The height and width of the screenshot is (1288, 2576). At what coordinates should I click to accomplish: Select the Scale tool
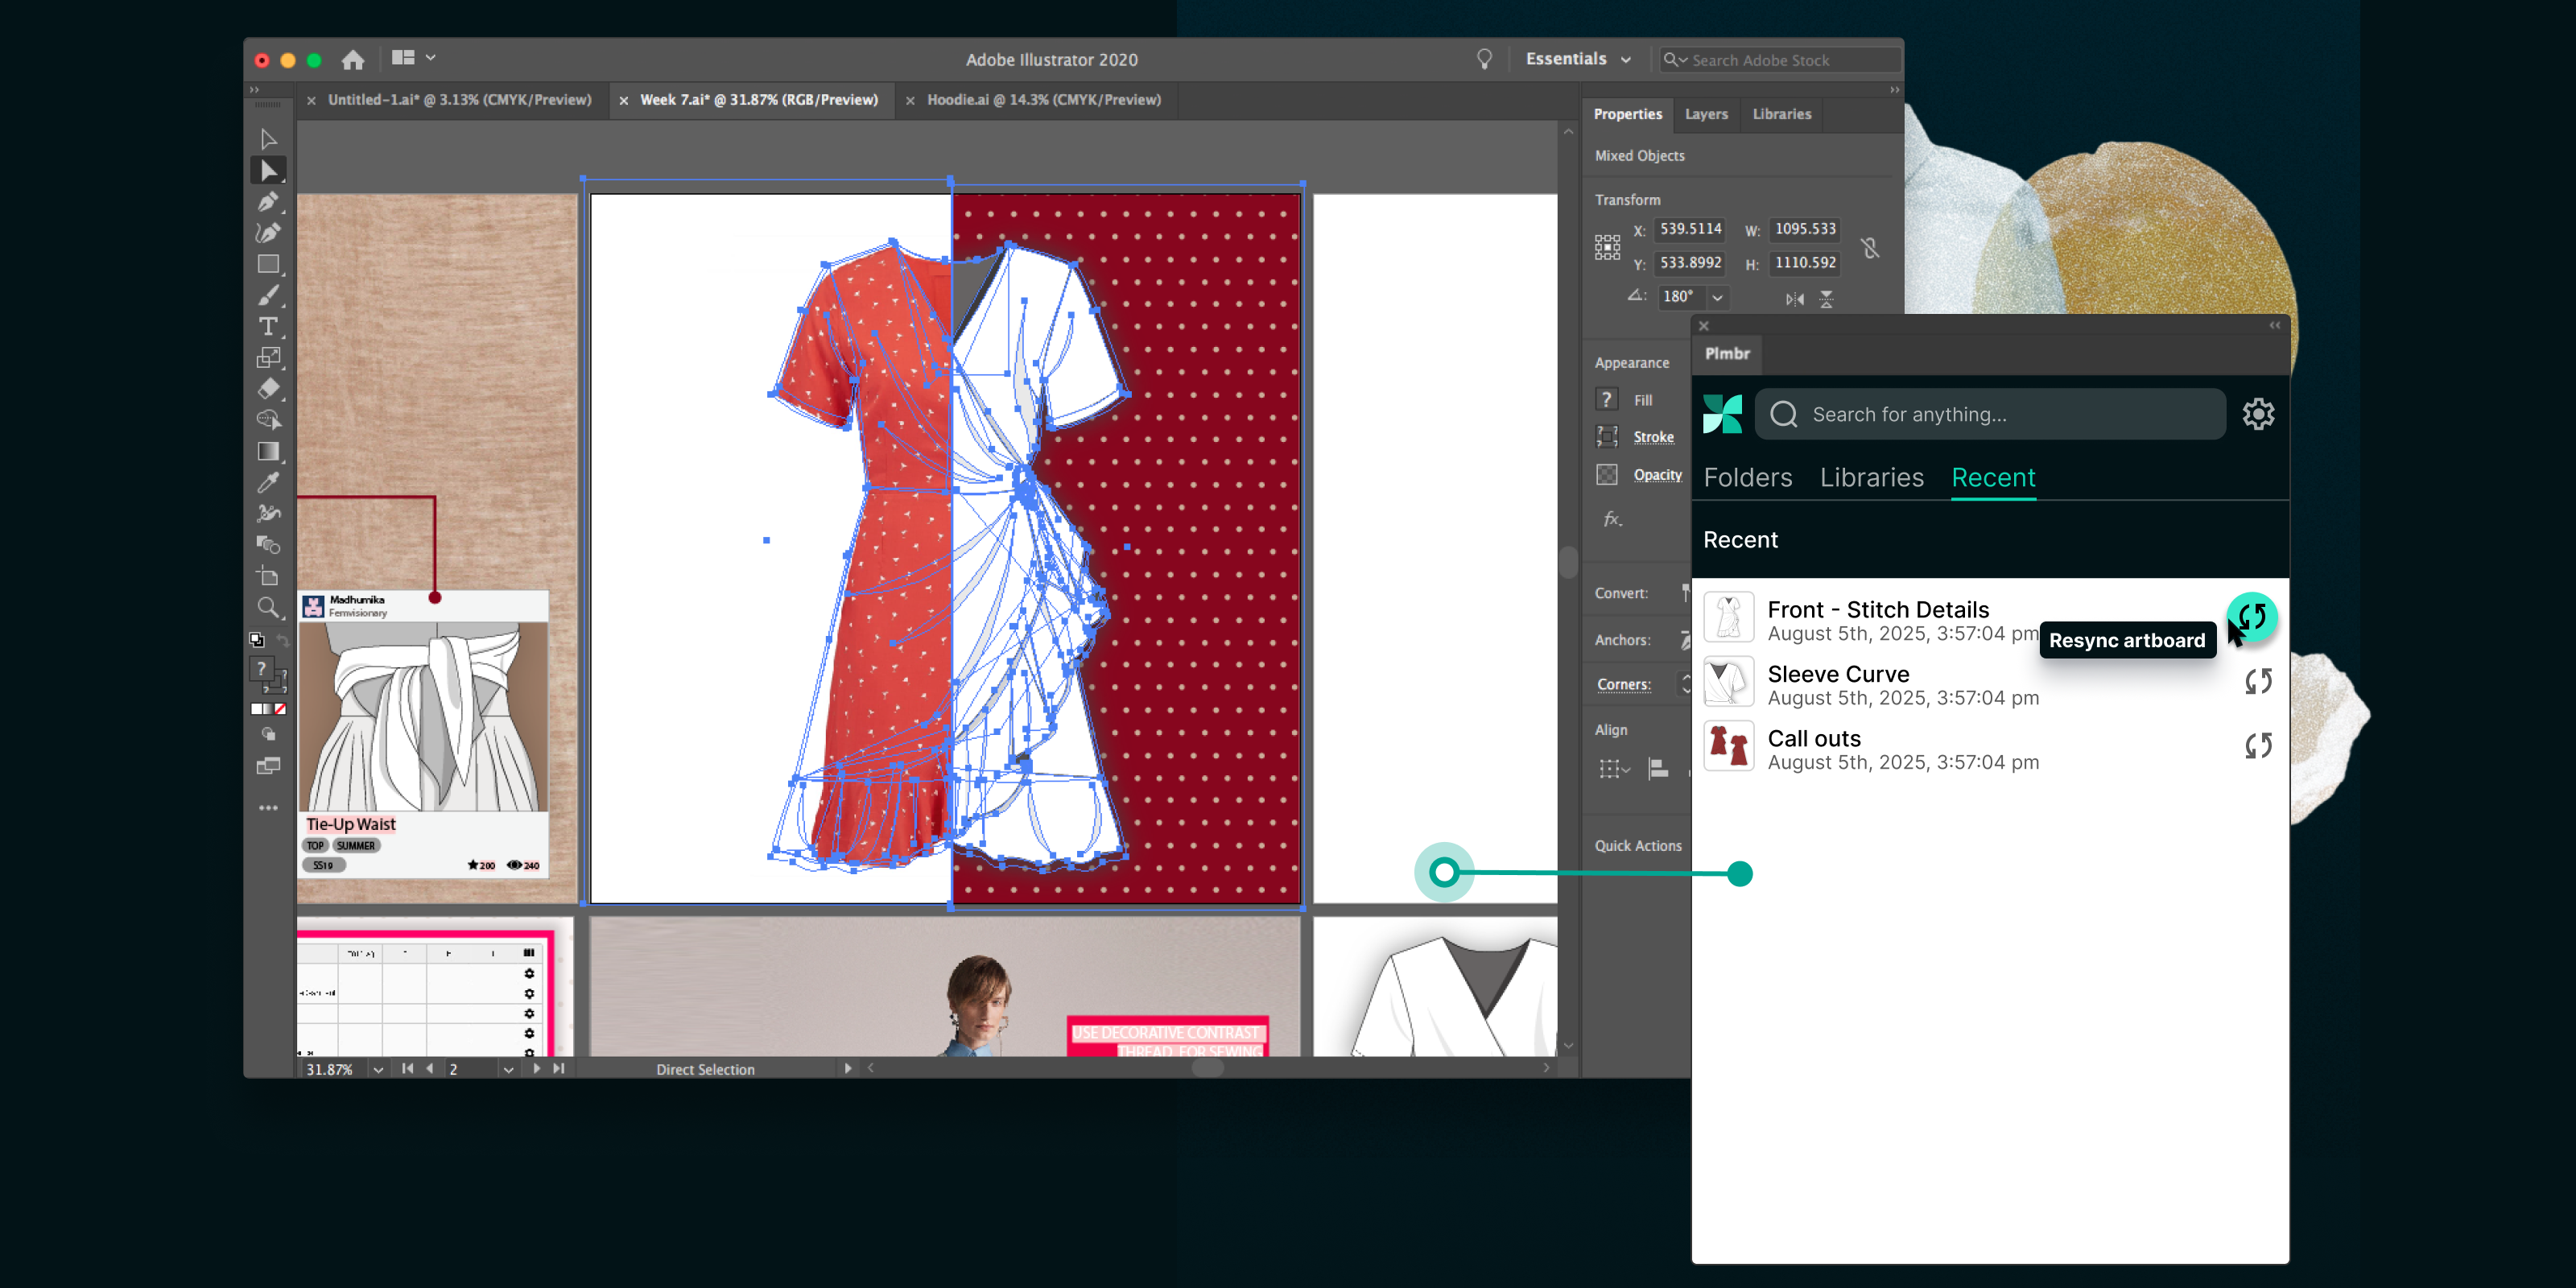click(268, 357)
